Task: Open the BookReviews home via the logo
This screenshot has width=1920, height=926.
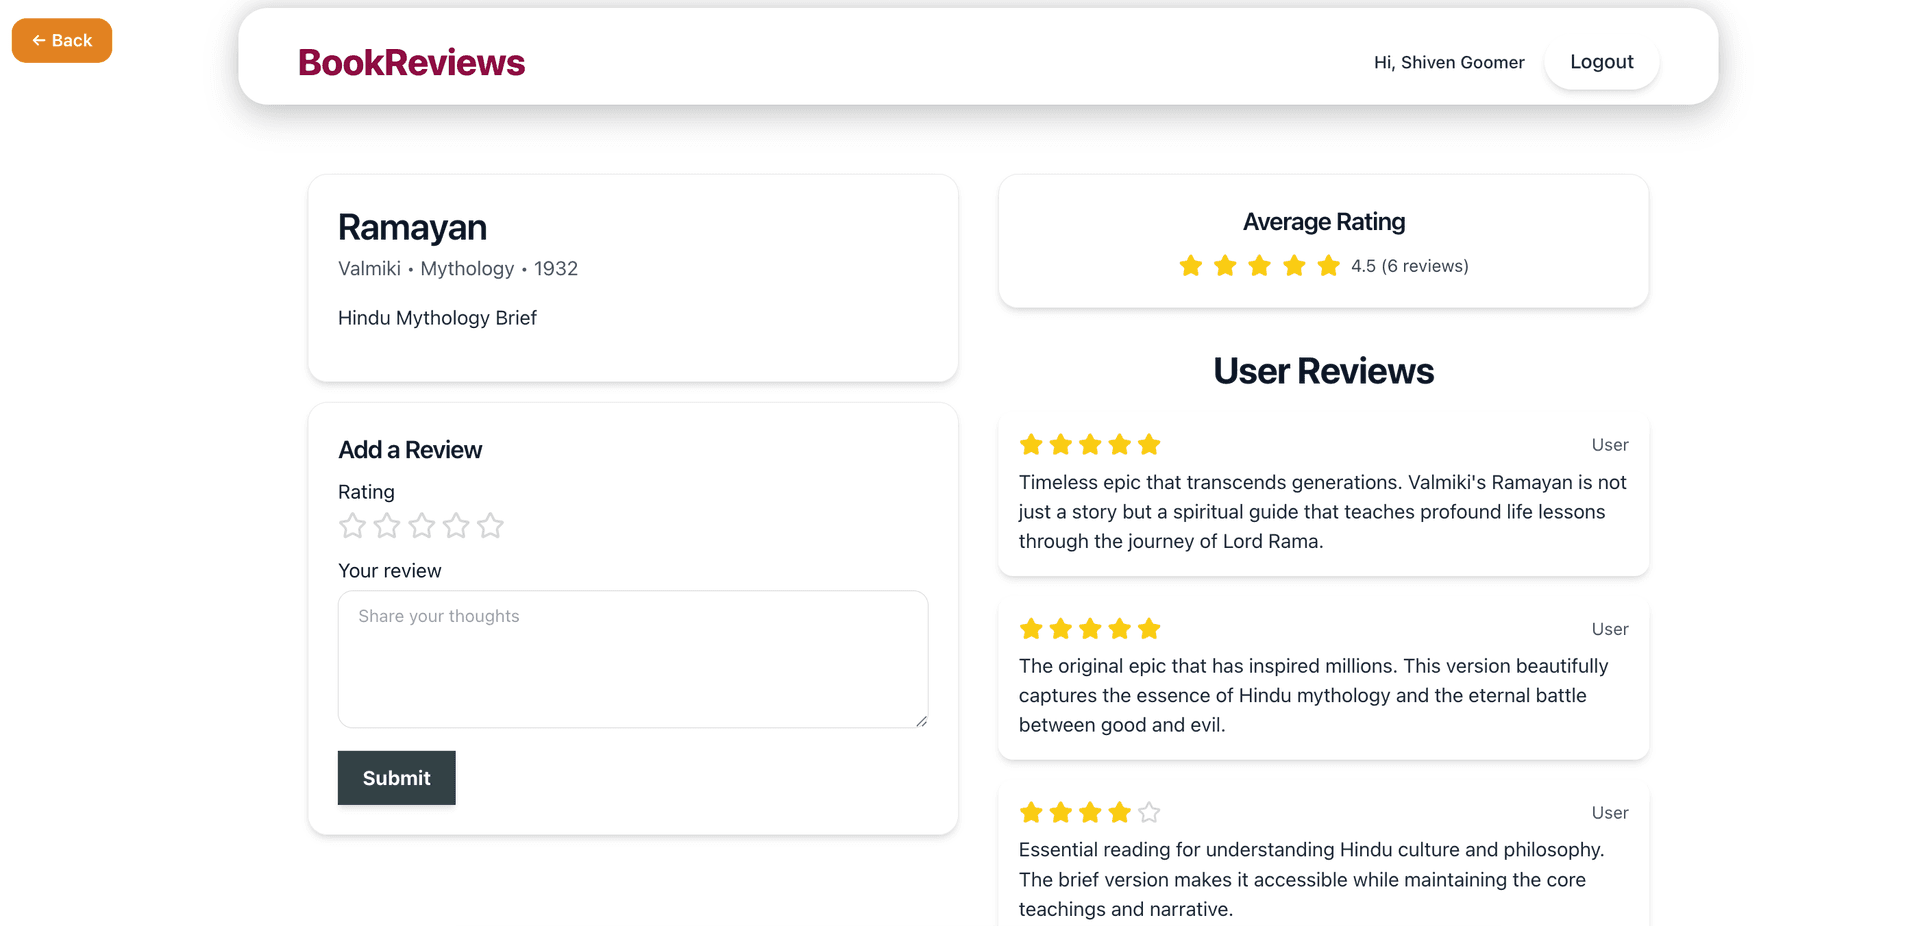Action: 411,62
